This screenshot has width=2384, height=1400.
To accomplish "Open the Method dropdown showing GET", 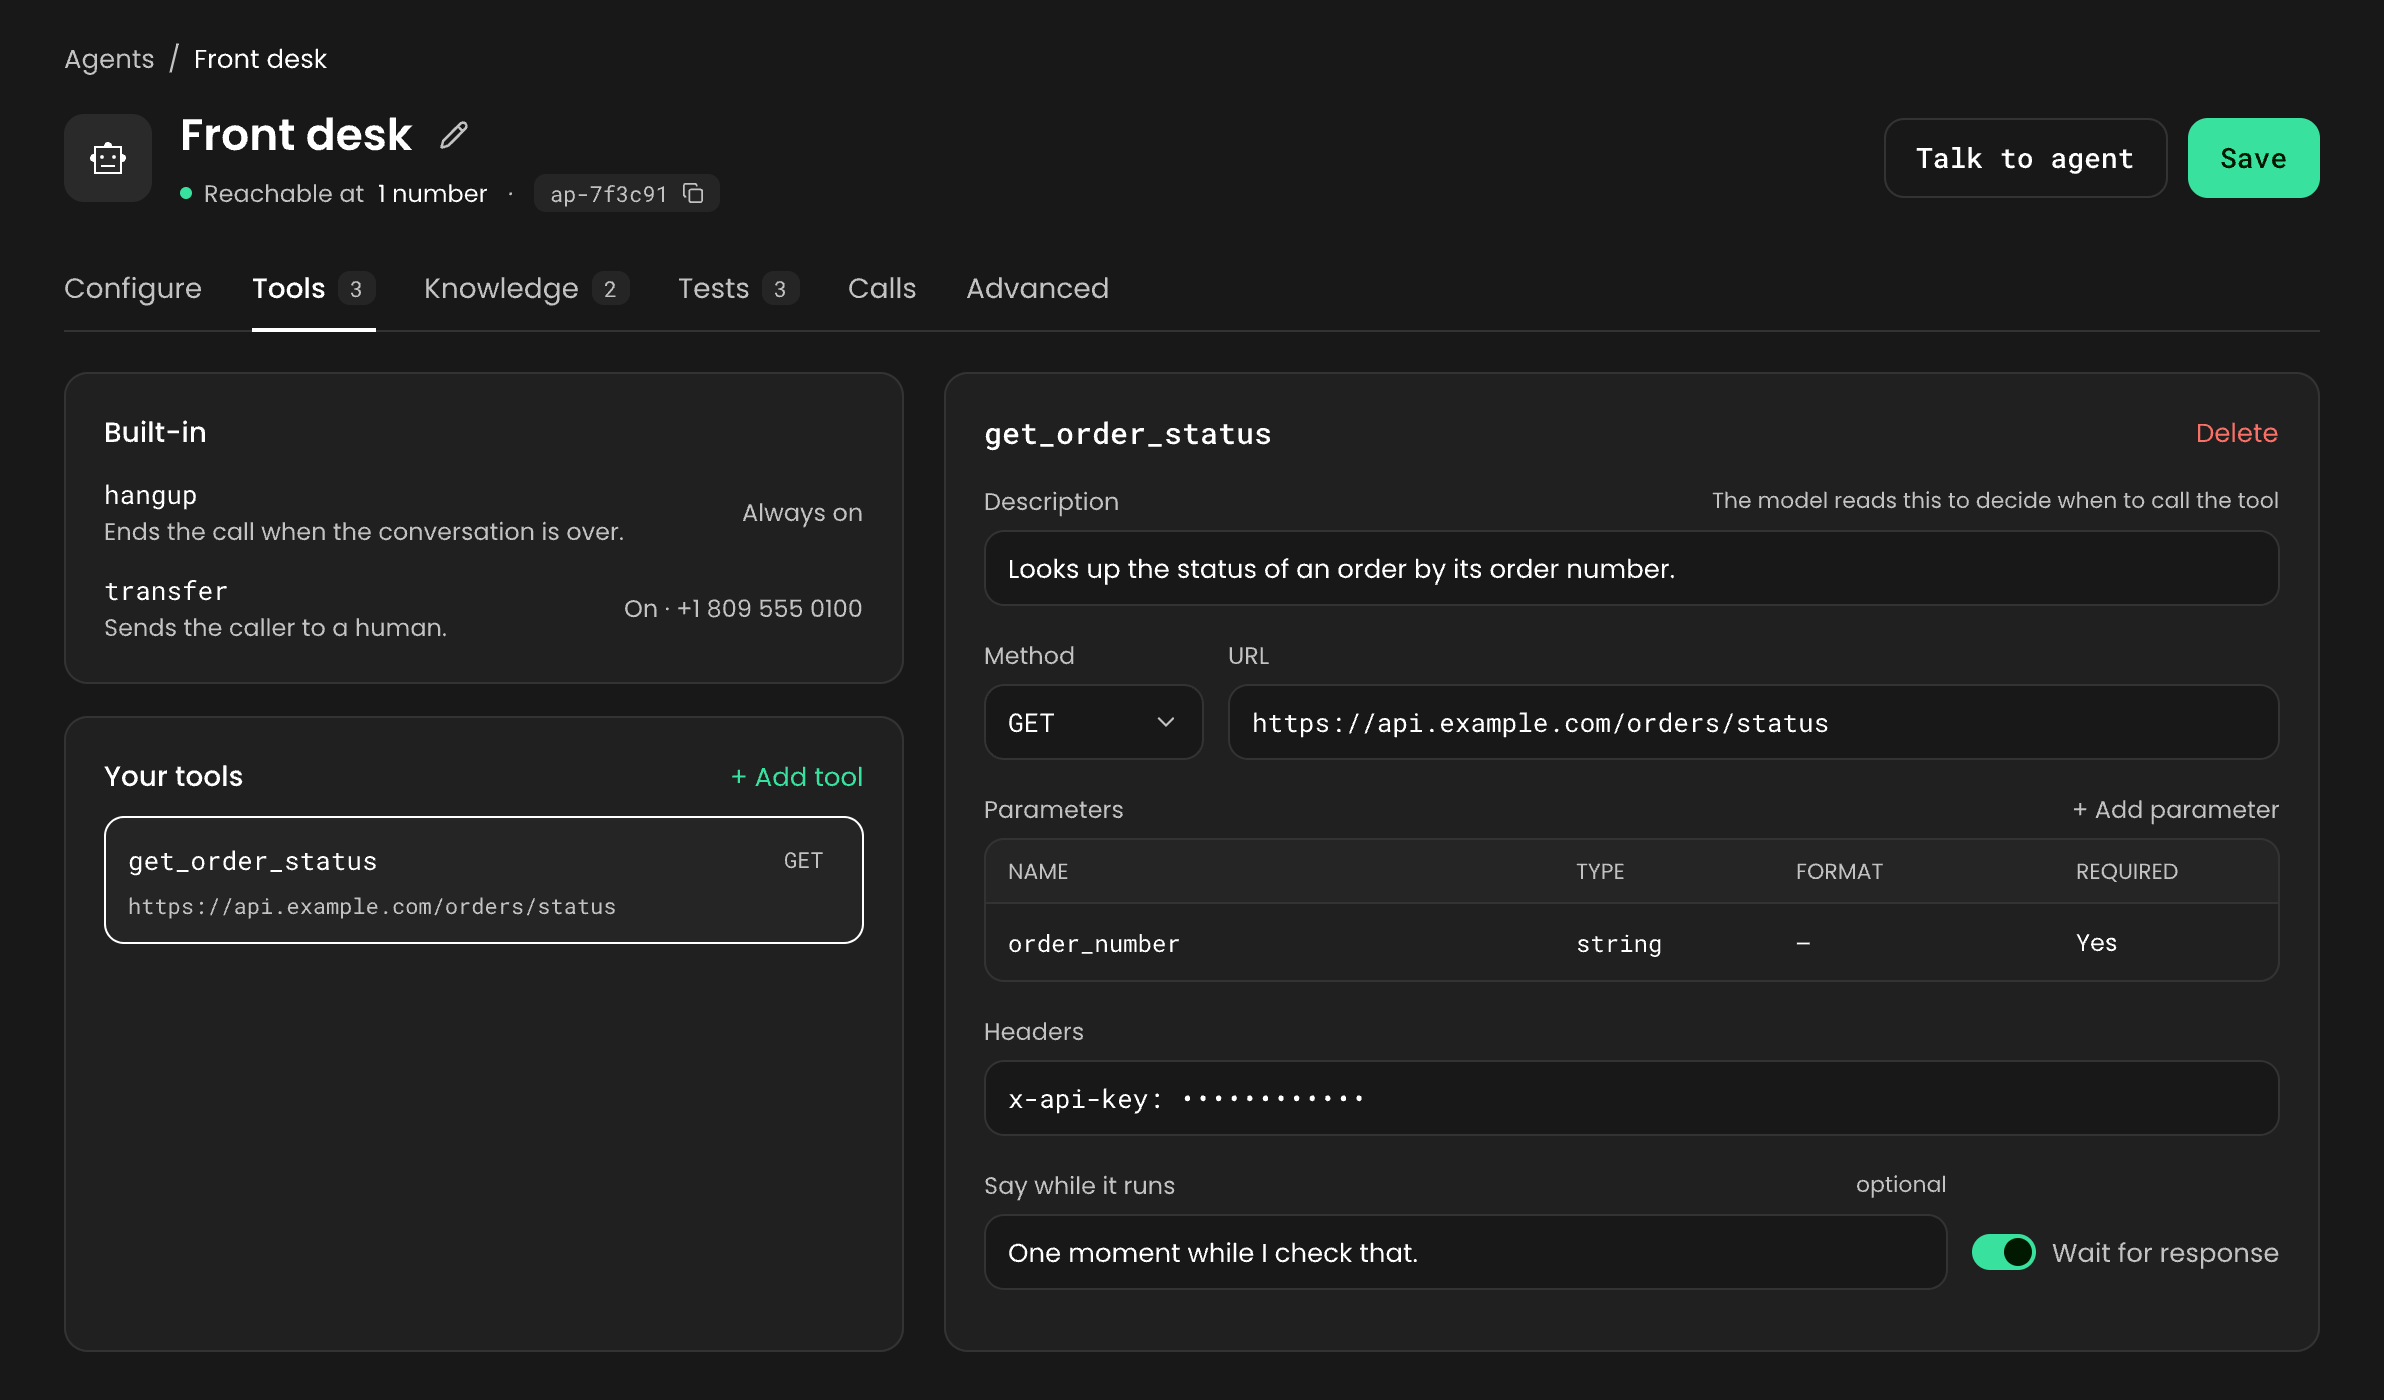I will [1093, 722].
